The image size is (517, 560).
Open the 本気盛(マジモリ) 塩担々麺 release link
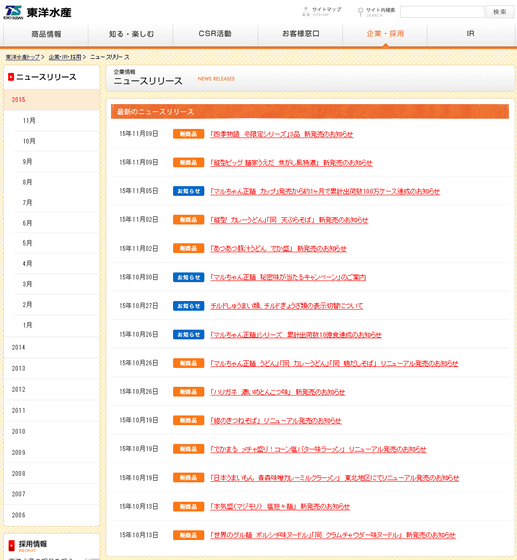[280, 506]
